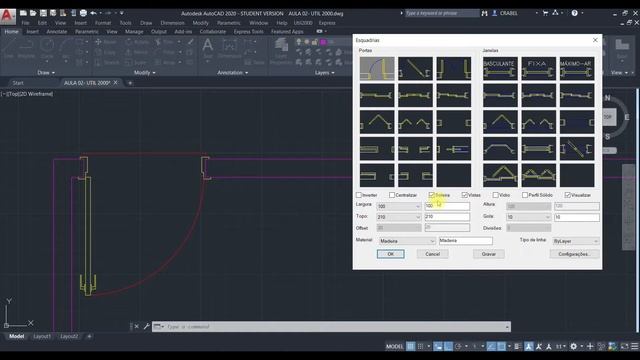The image size is (640, 360).
Task: Switch to the Layout2 tab
Action: [x=69, y=336]
